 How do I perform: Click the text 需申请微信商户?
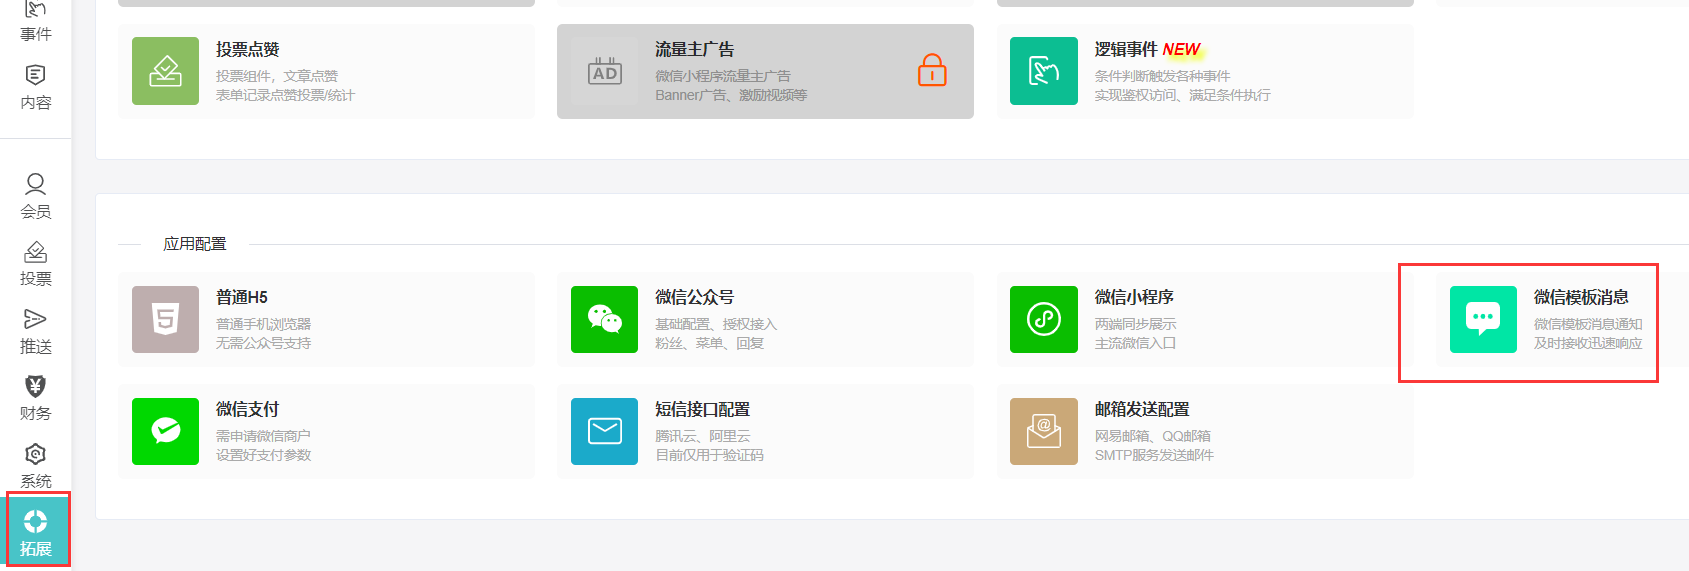264,436
